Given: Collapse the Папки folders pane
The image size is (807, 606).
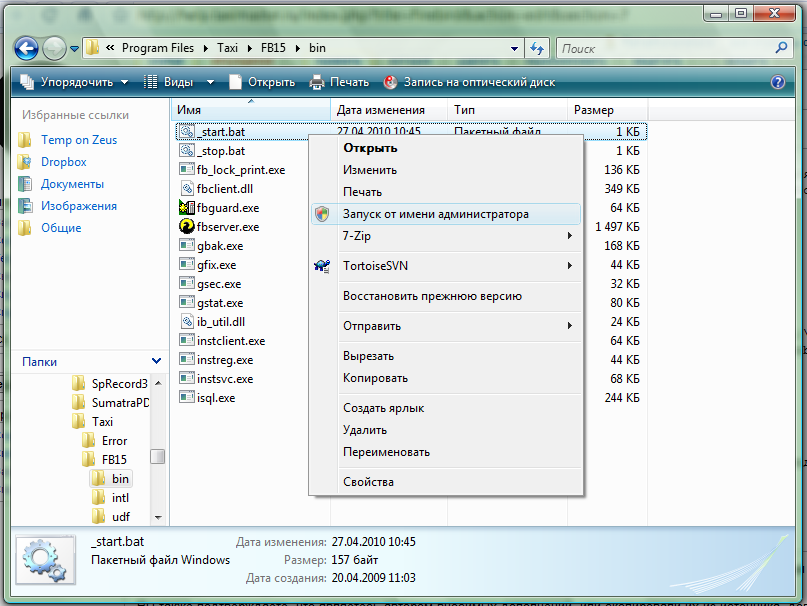Looking at the screenshot, I should [156, 362].
